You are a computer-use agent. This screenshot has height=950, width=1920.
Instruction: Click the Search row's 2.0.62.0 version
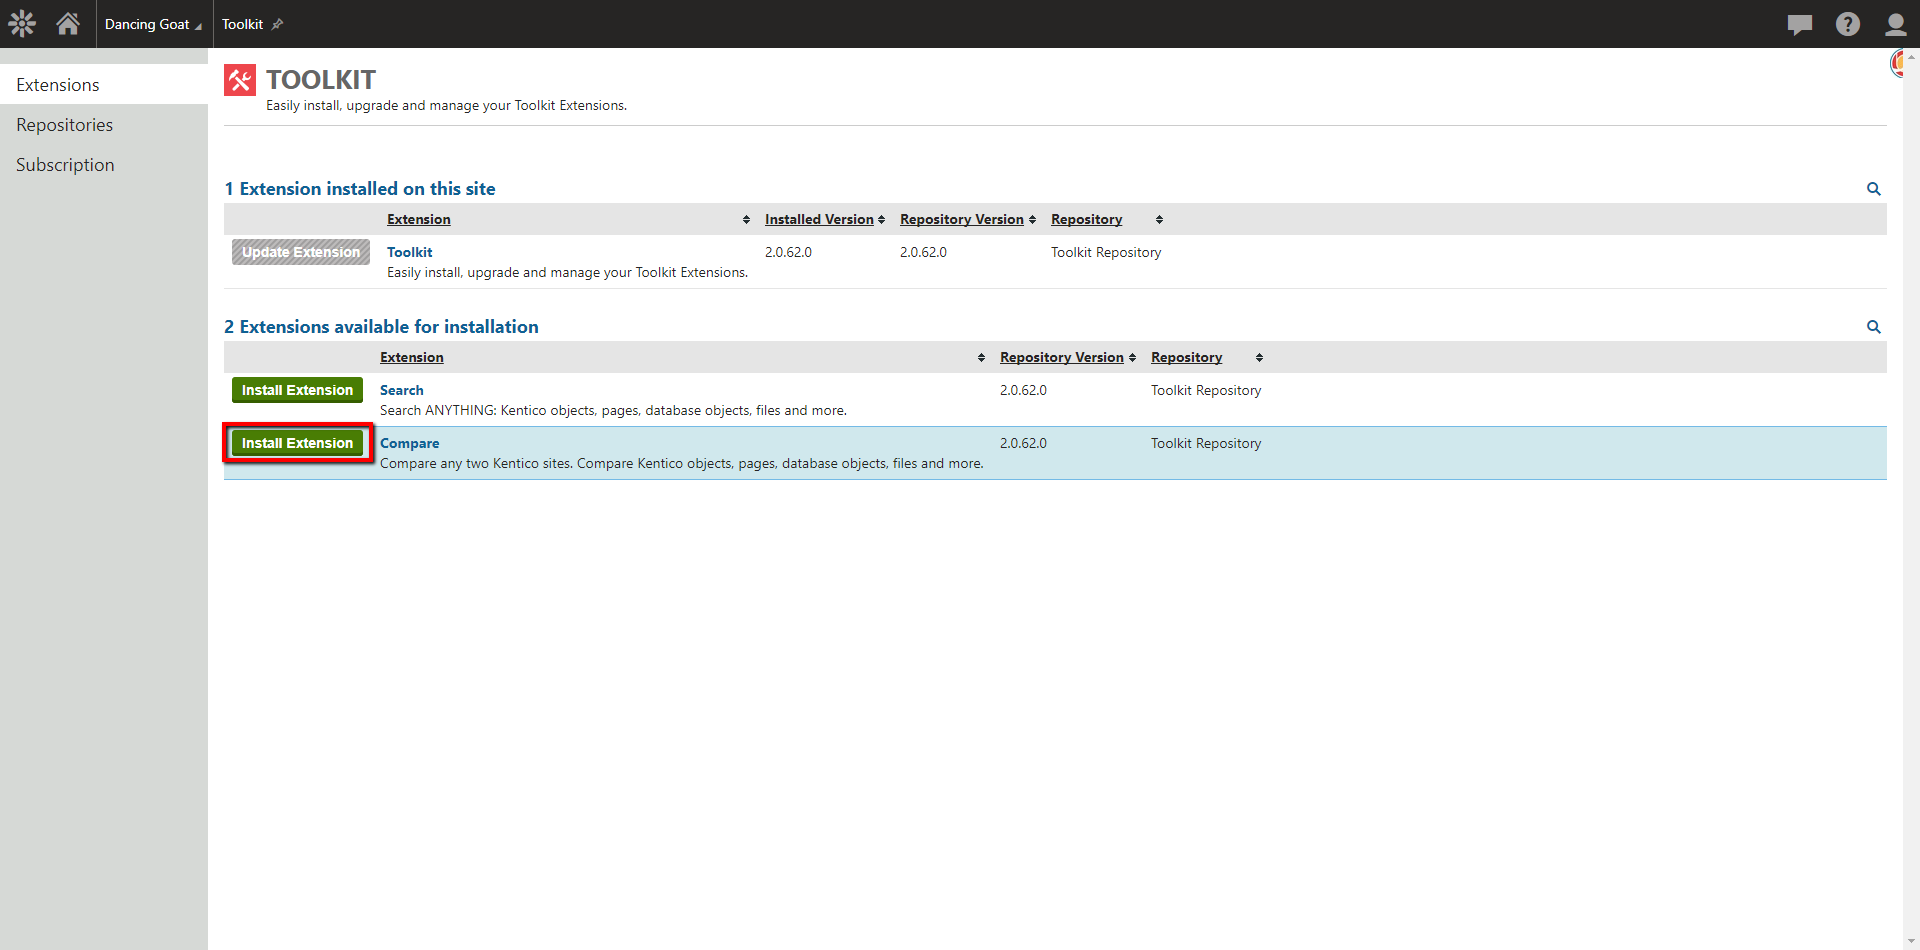[1023, 390]
